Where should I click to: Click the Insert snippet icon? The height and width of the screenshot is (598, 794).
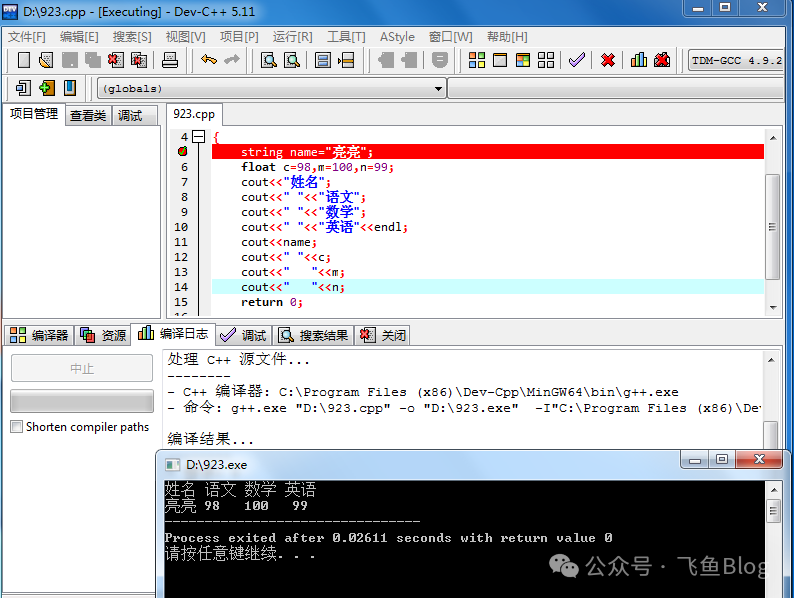click(23, 88)
